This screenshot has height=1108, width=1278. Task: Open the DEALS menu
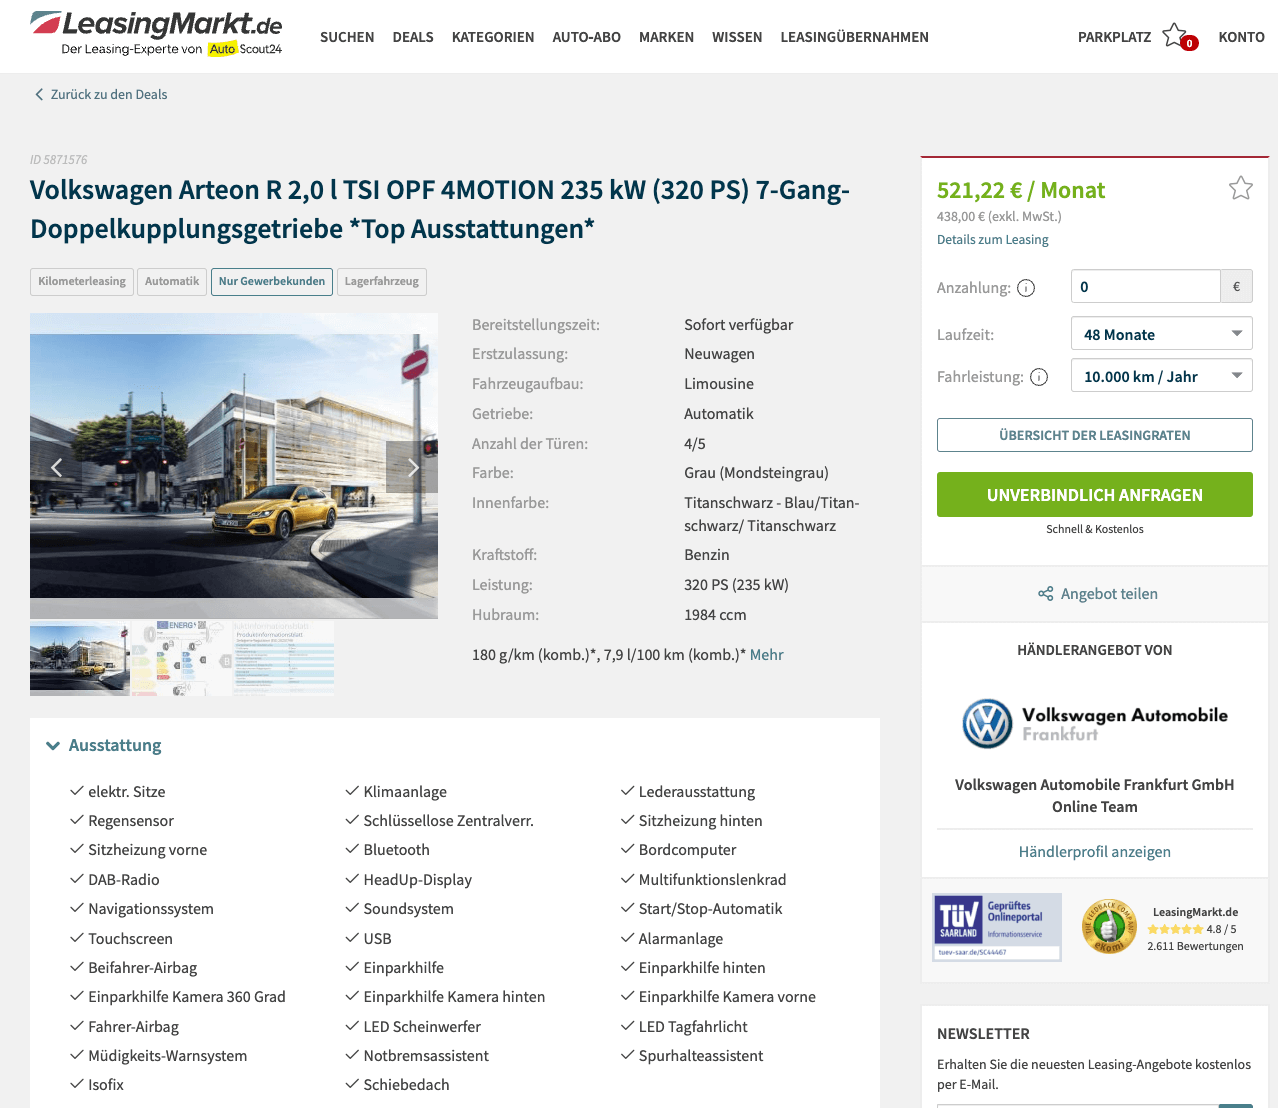413,37
